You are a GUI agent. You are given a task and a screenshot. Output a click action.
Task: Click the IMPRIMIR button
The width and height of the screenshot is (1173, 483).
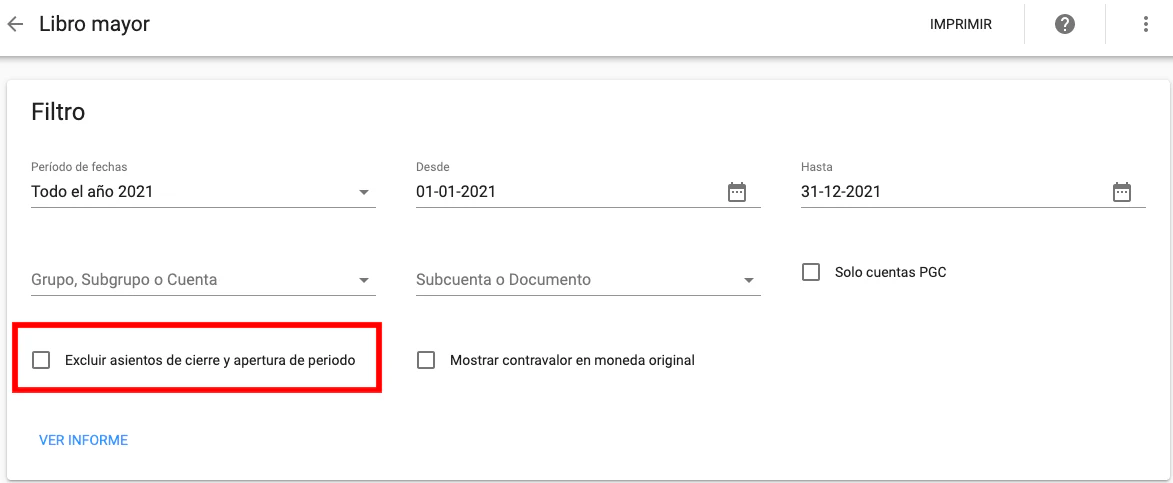(x=960, y=24)
